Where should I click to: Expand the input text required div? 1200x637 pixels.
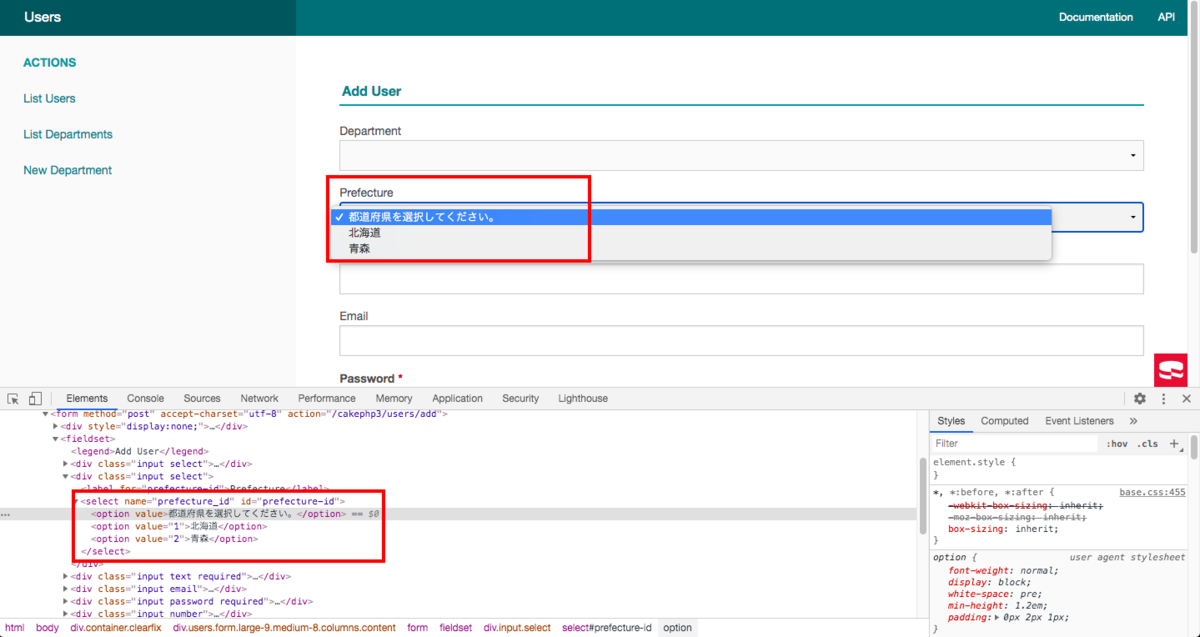point(66,576)
